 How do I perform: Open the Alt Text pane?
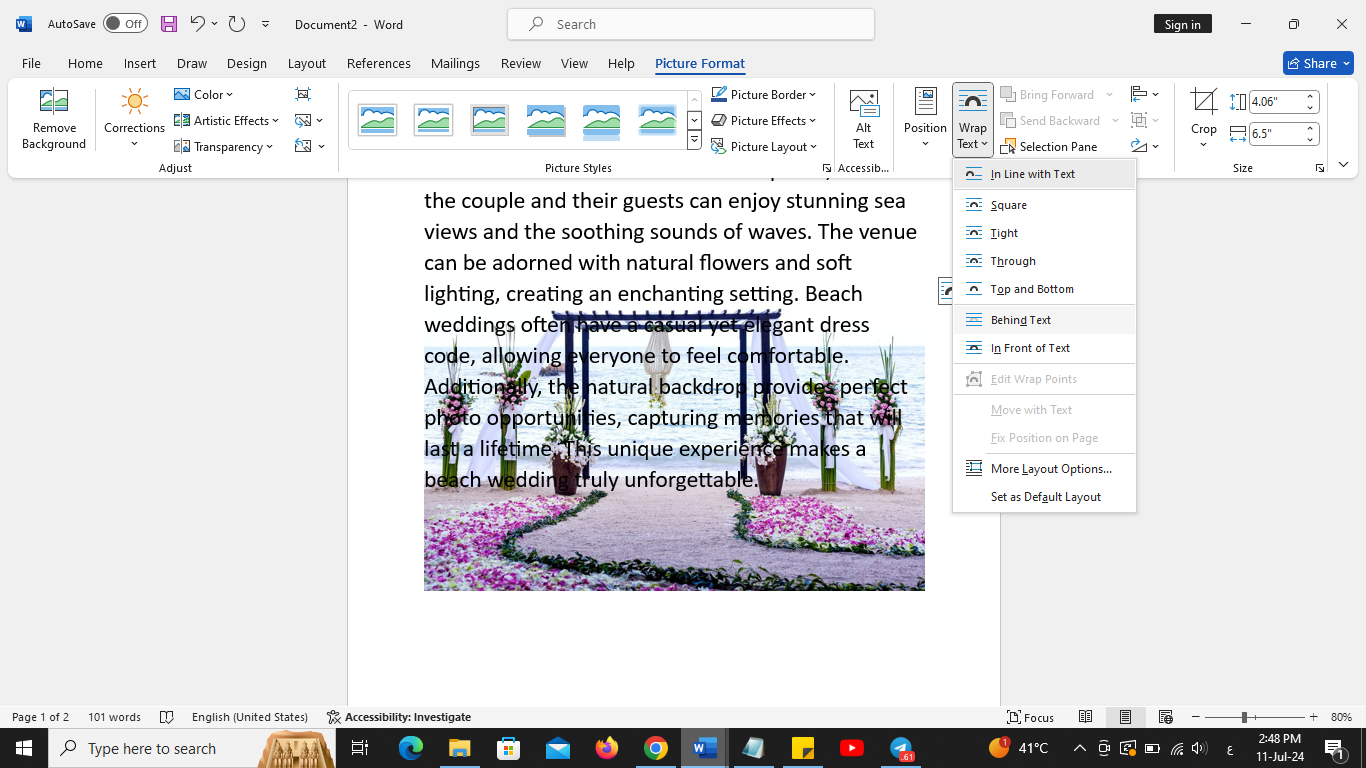[x=863, y=119]
